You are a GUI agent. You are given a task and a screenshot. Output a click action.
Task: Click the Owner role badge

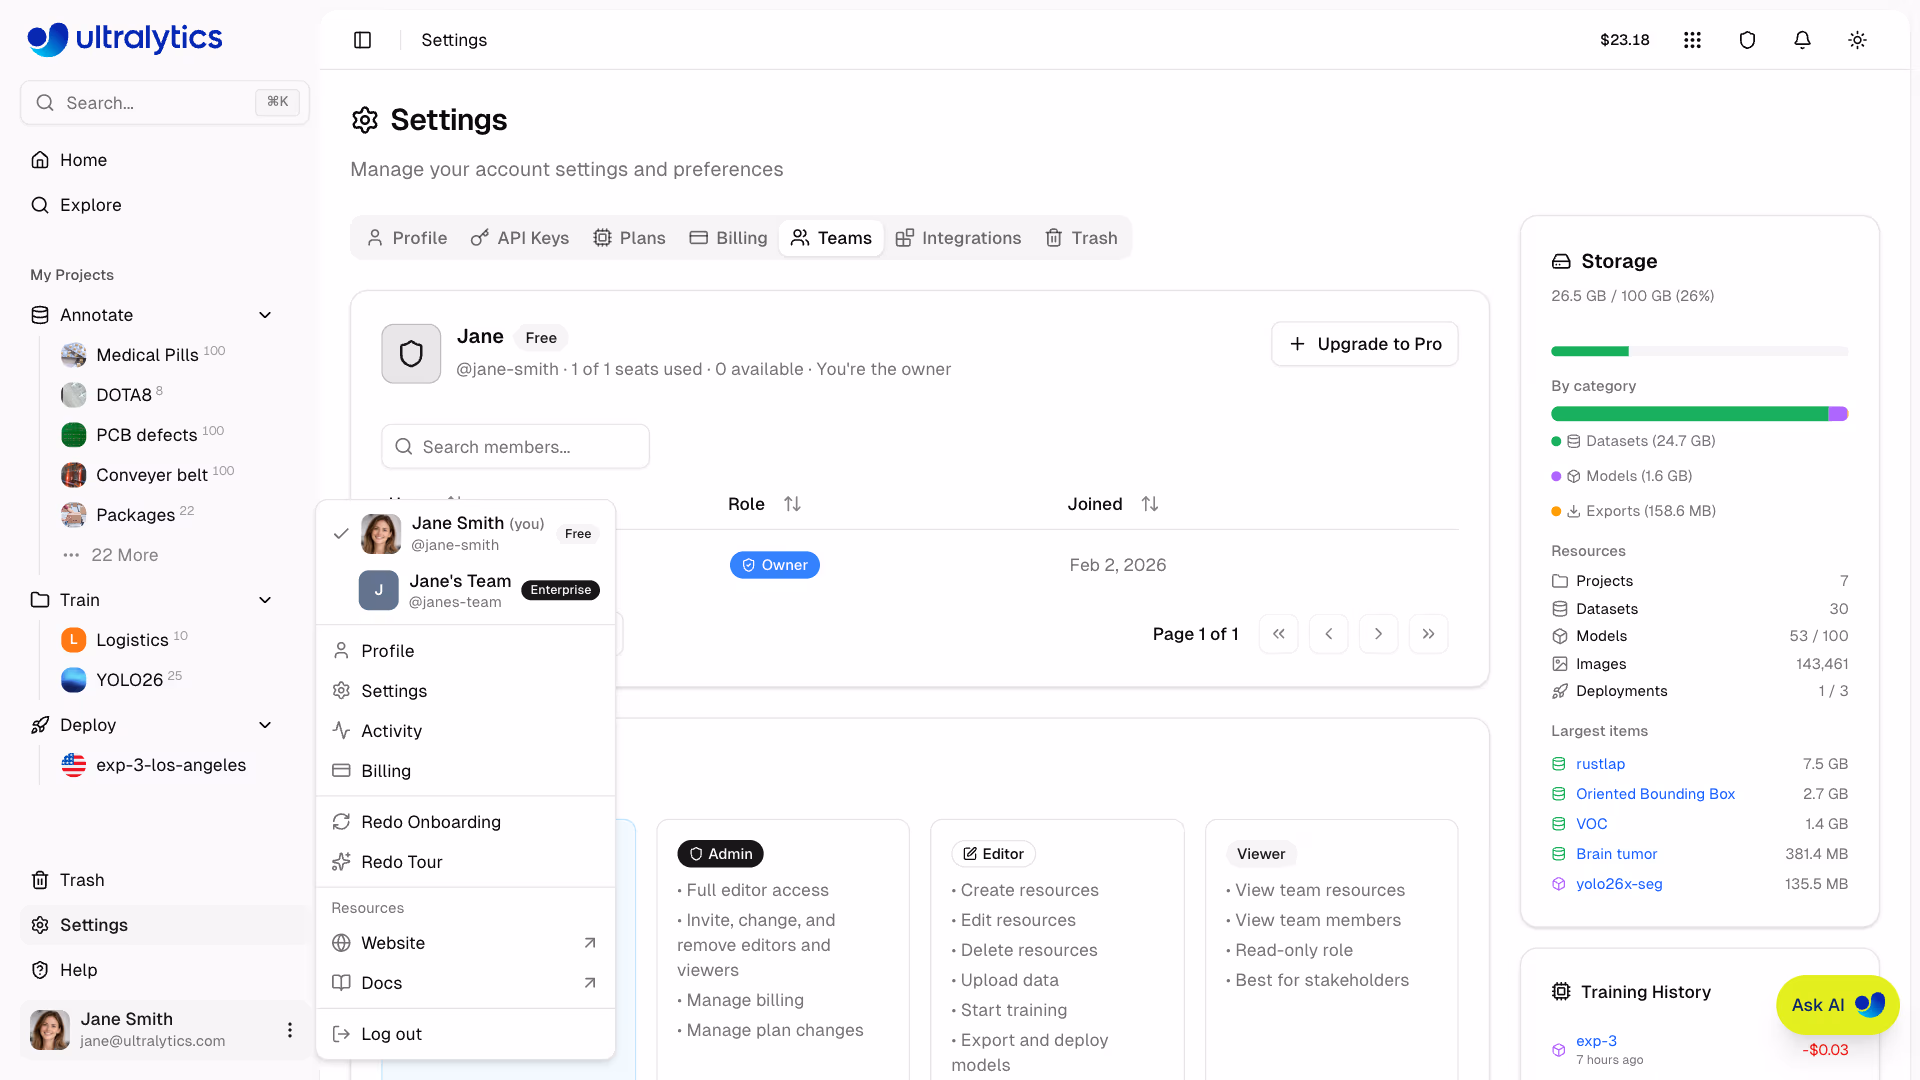(775, 565)
